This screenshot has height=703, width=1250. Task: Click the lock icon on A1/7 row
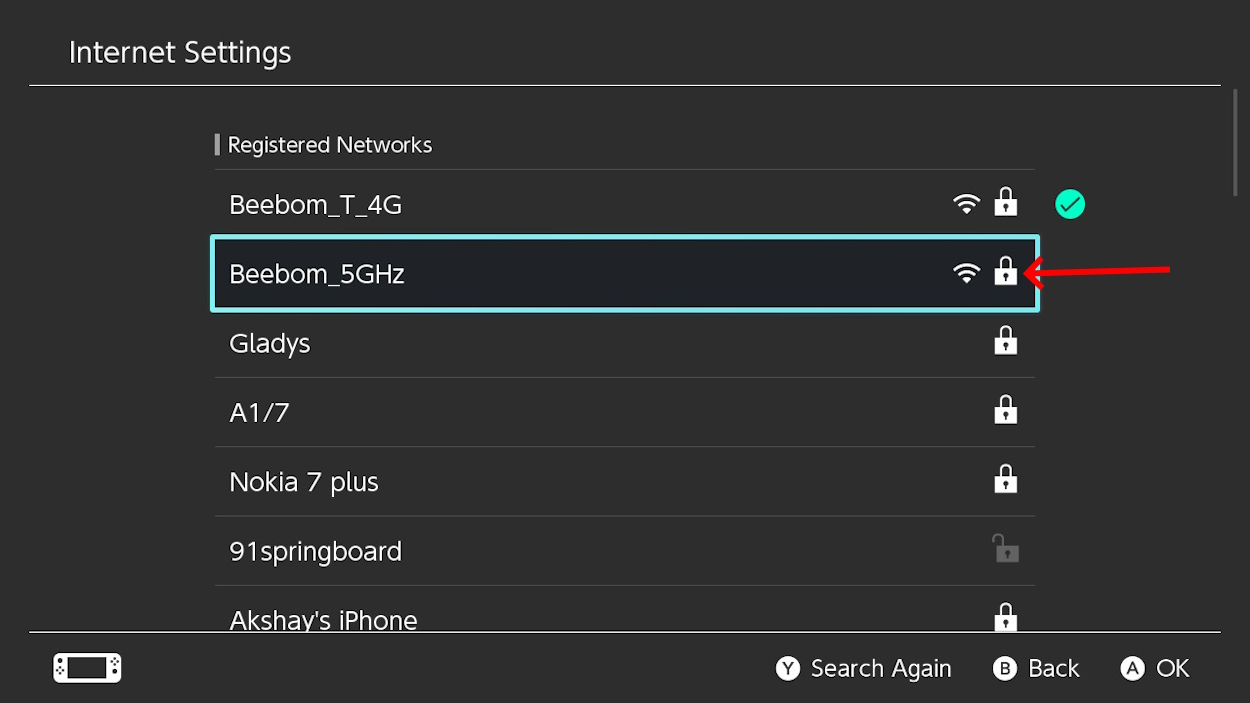(1006, 411)
